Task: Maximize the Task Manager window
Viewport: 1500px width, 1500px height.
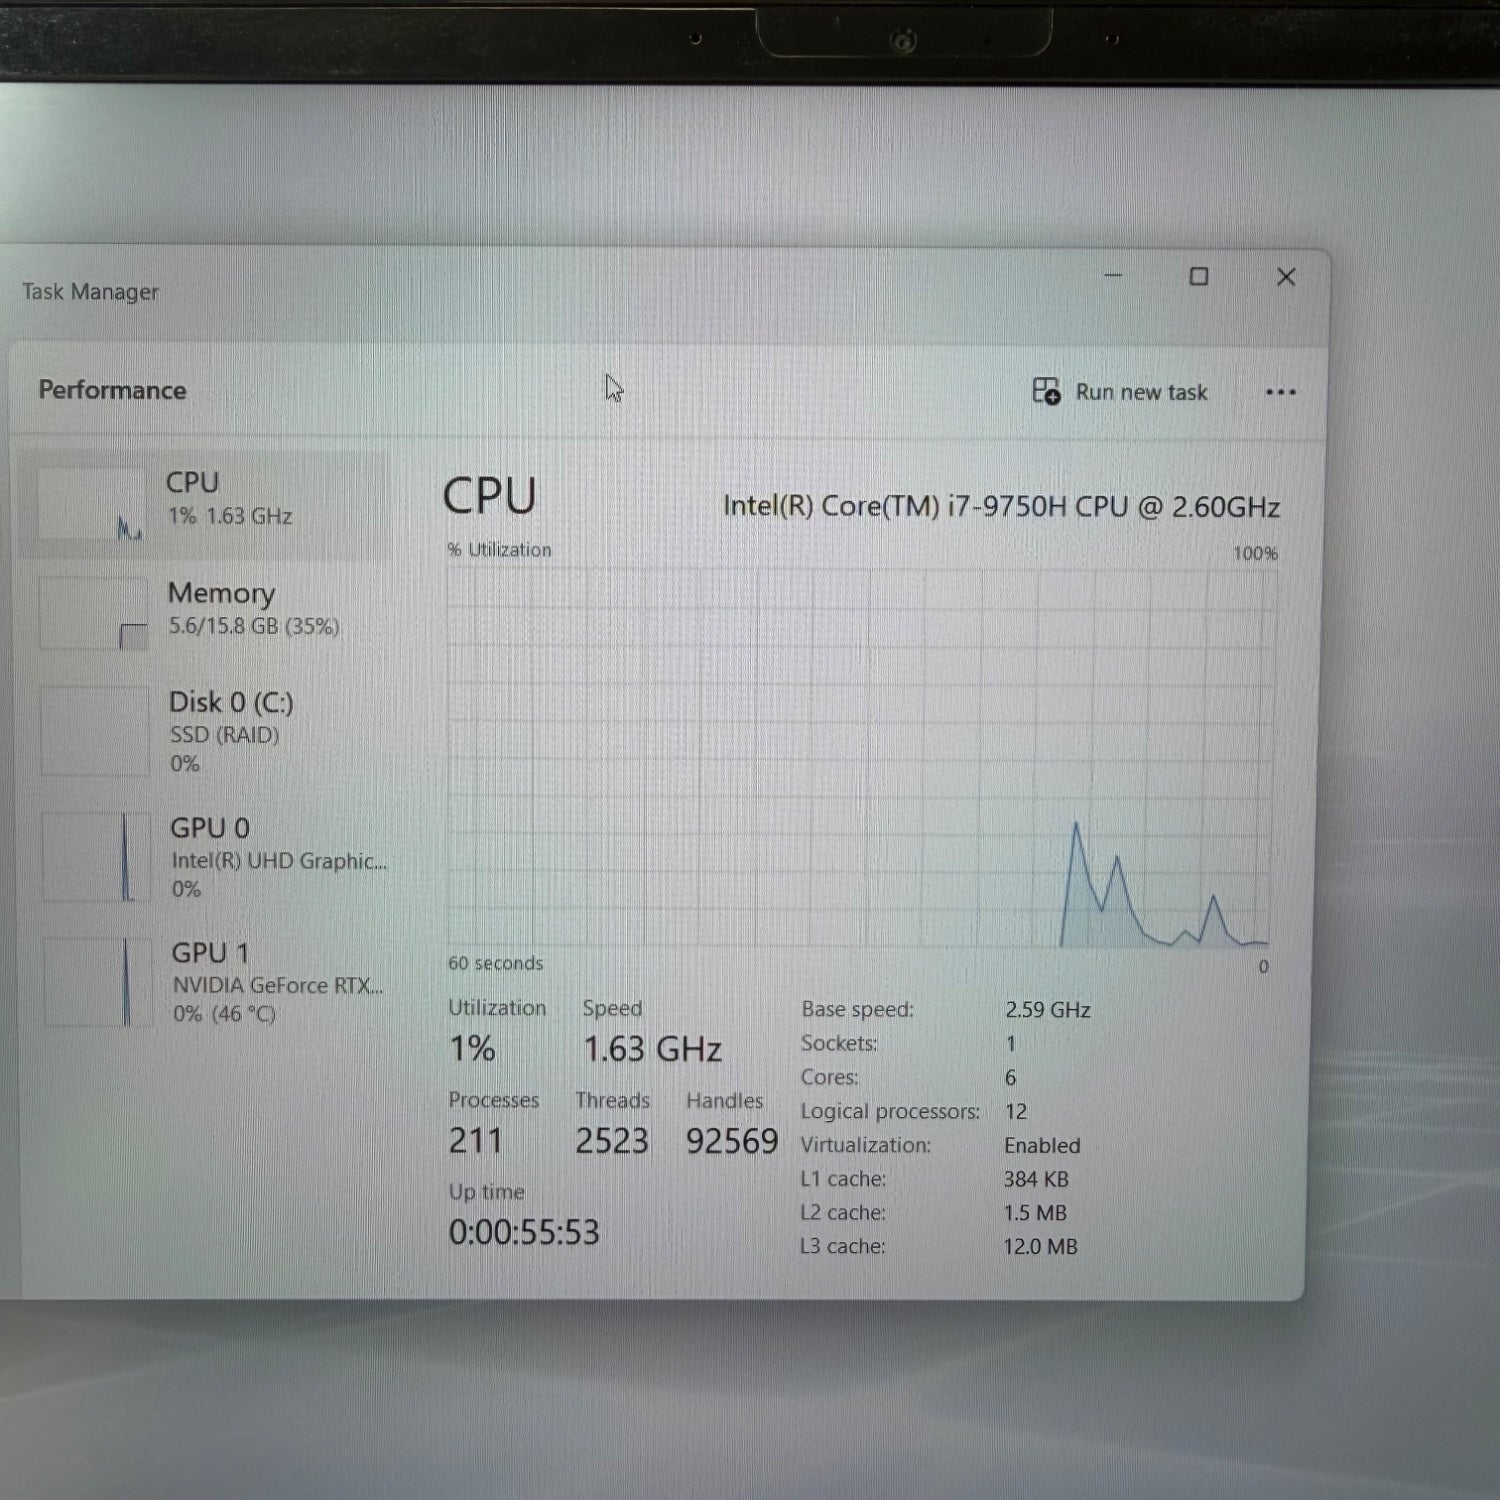Action: [1198, 276]
